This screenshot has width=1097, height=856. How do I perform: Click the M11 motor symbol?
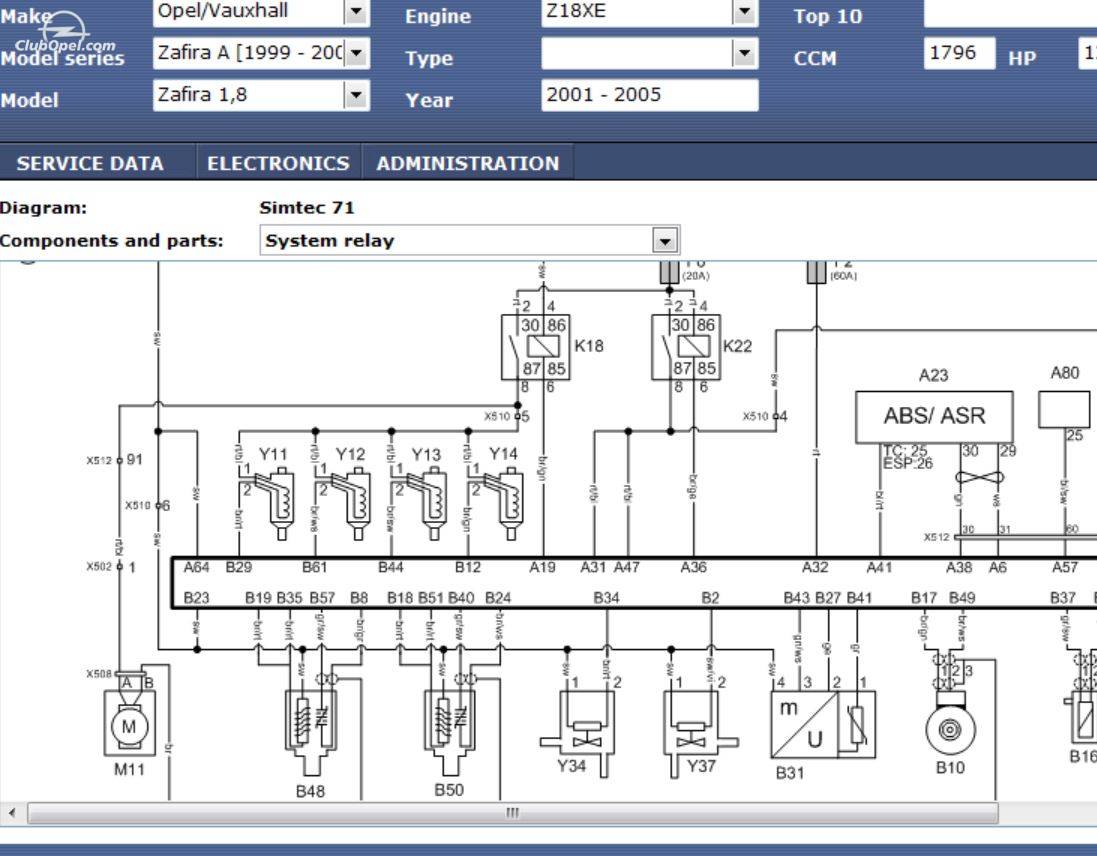click(x=129, y=723)
